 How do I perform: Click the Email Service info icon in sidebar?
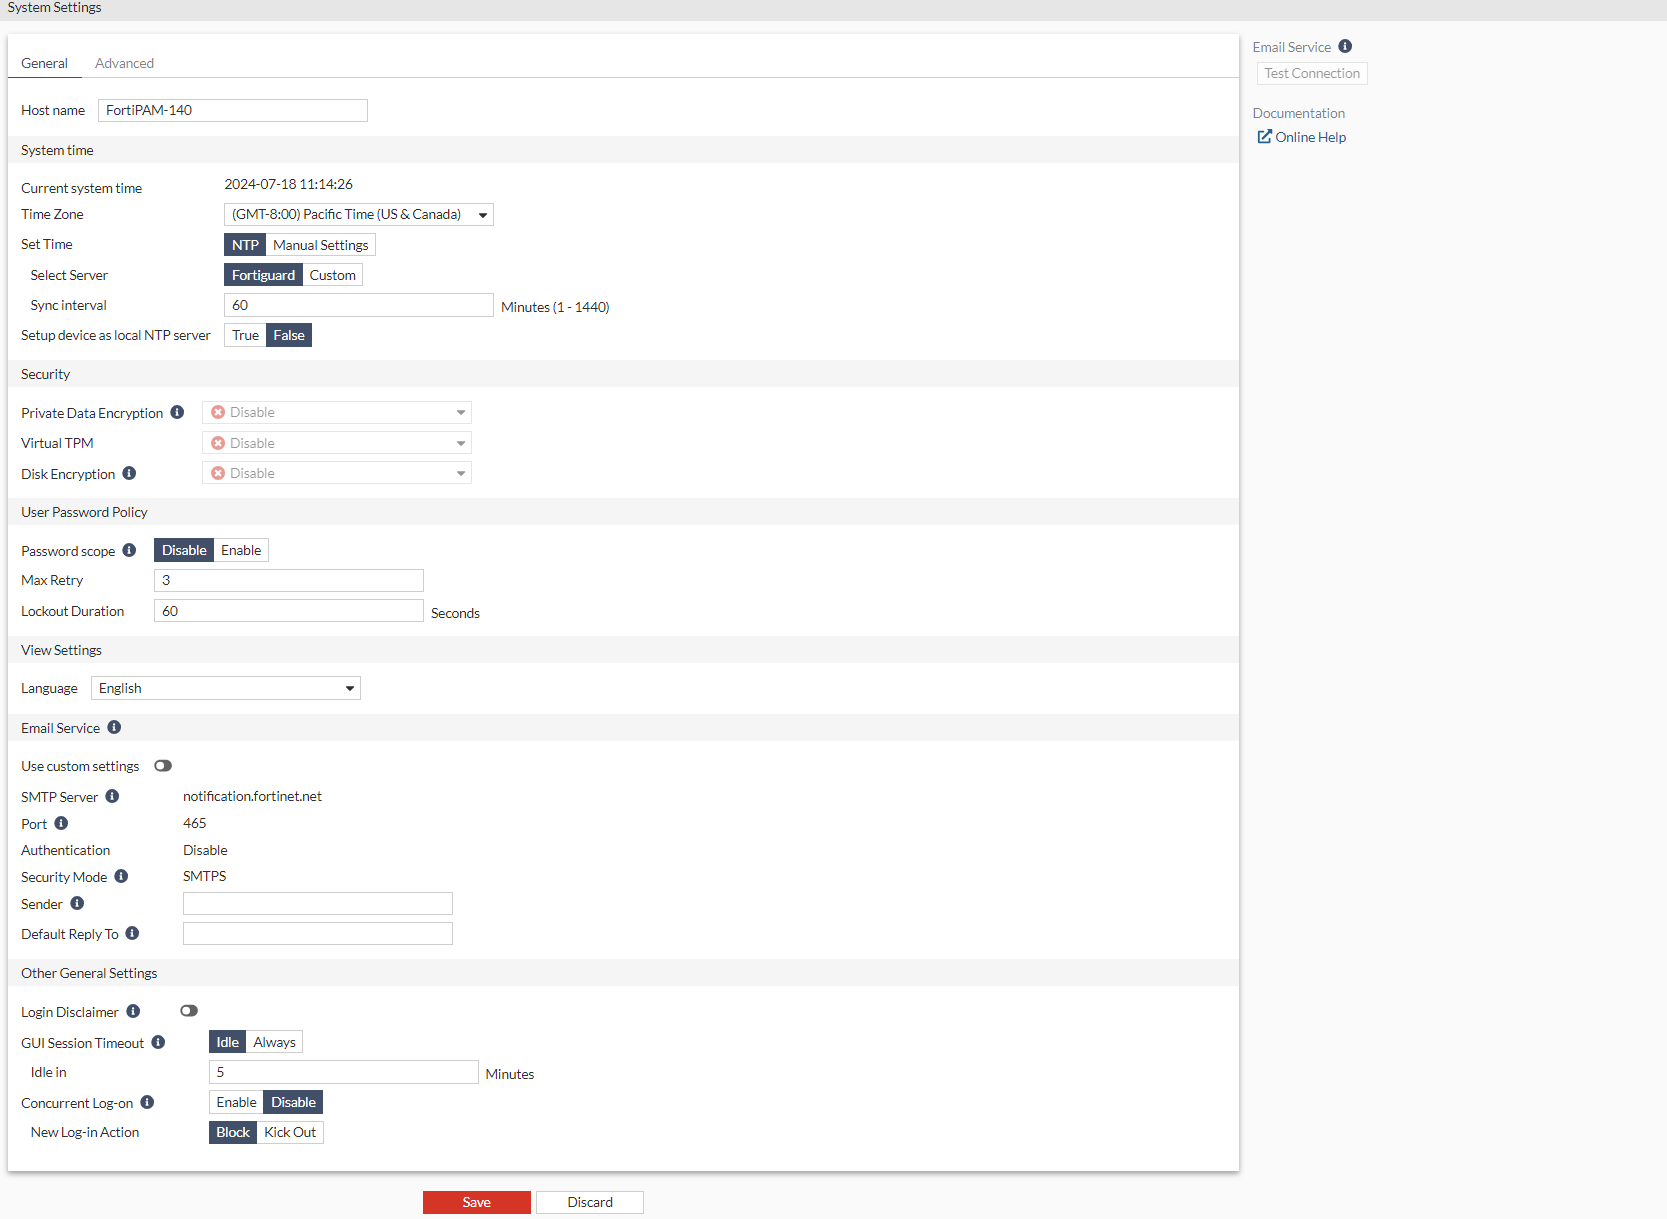click(1344, 46)
